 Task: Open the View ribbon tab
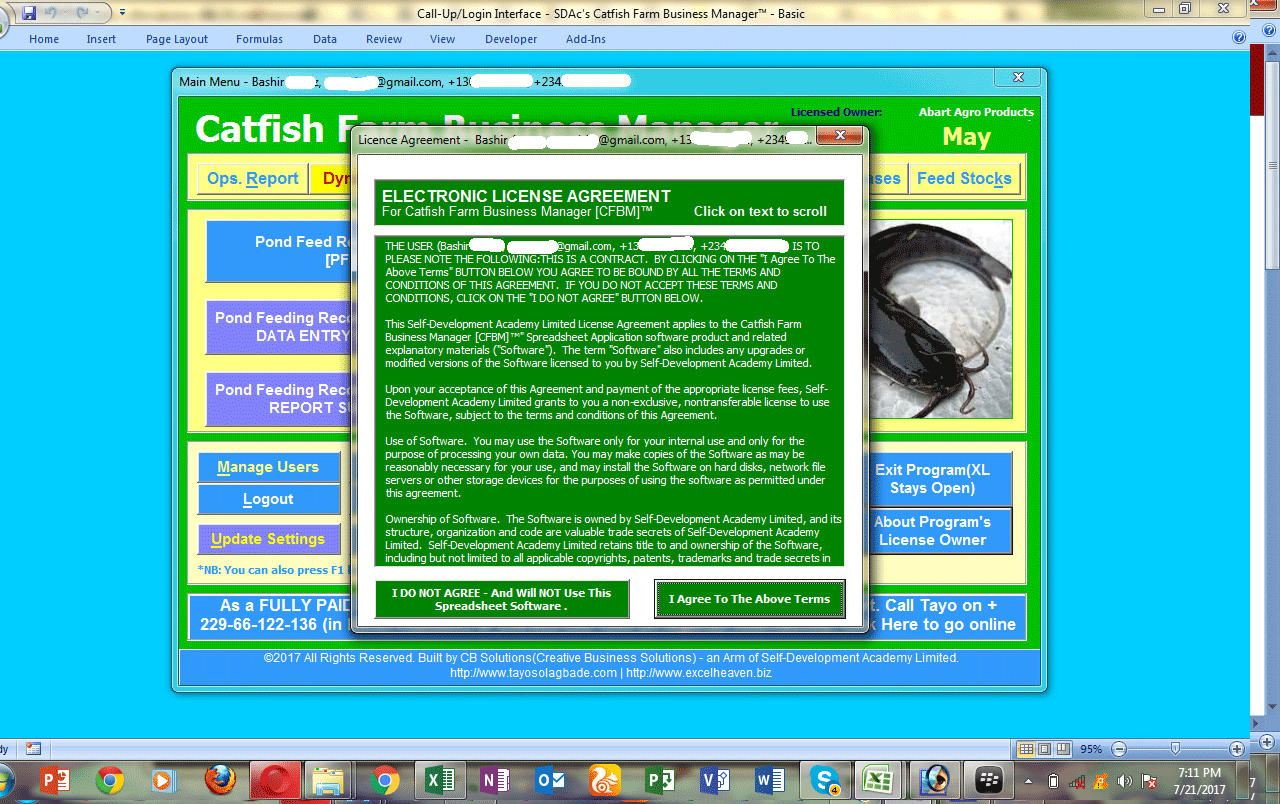pos(442,39)
